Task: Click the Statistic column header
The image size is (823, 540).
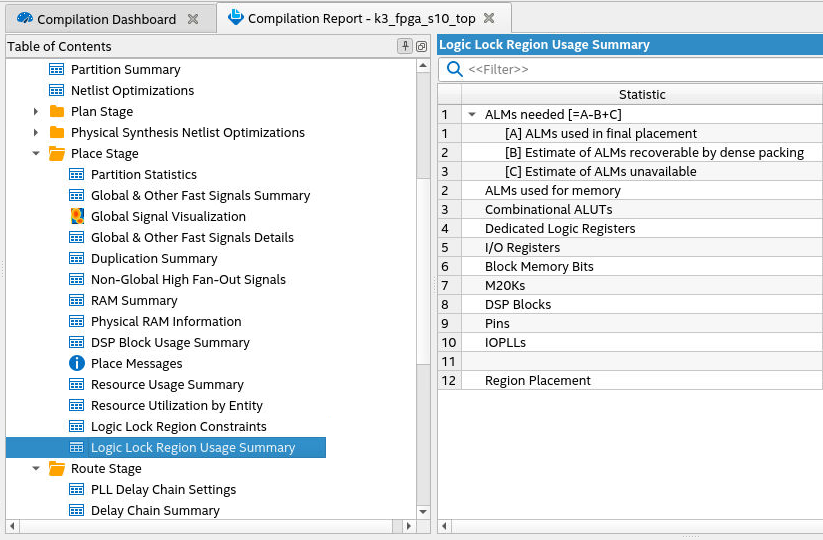Action: pos(642,94)
